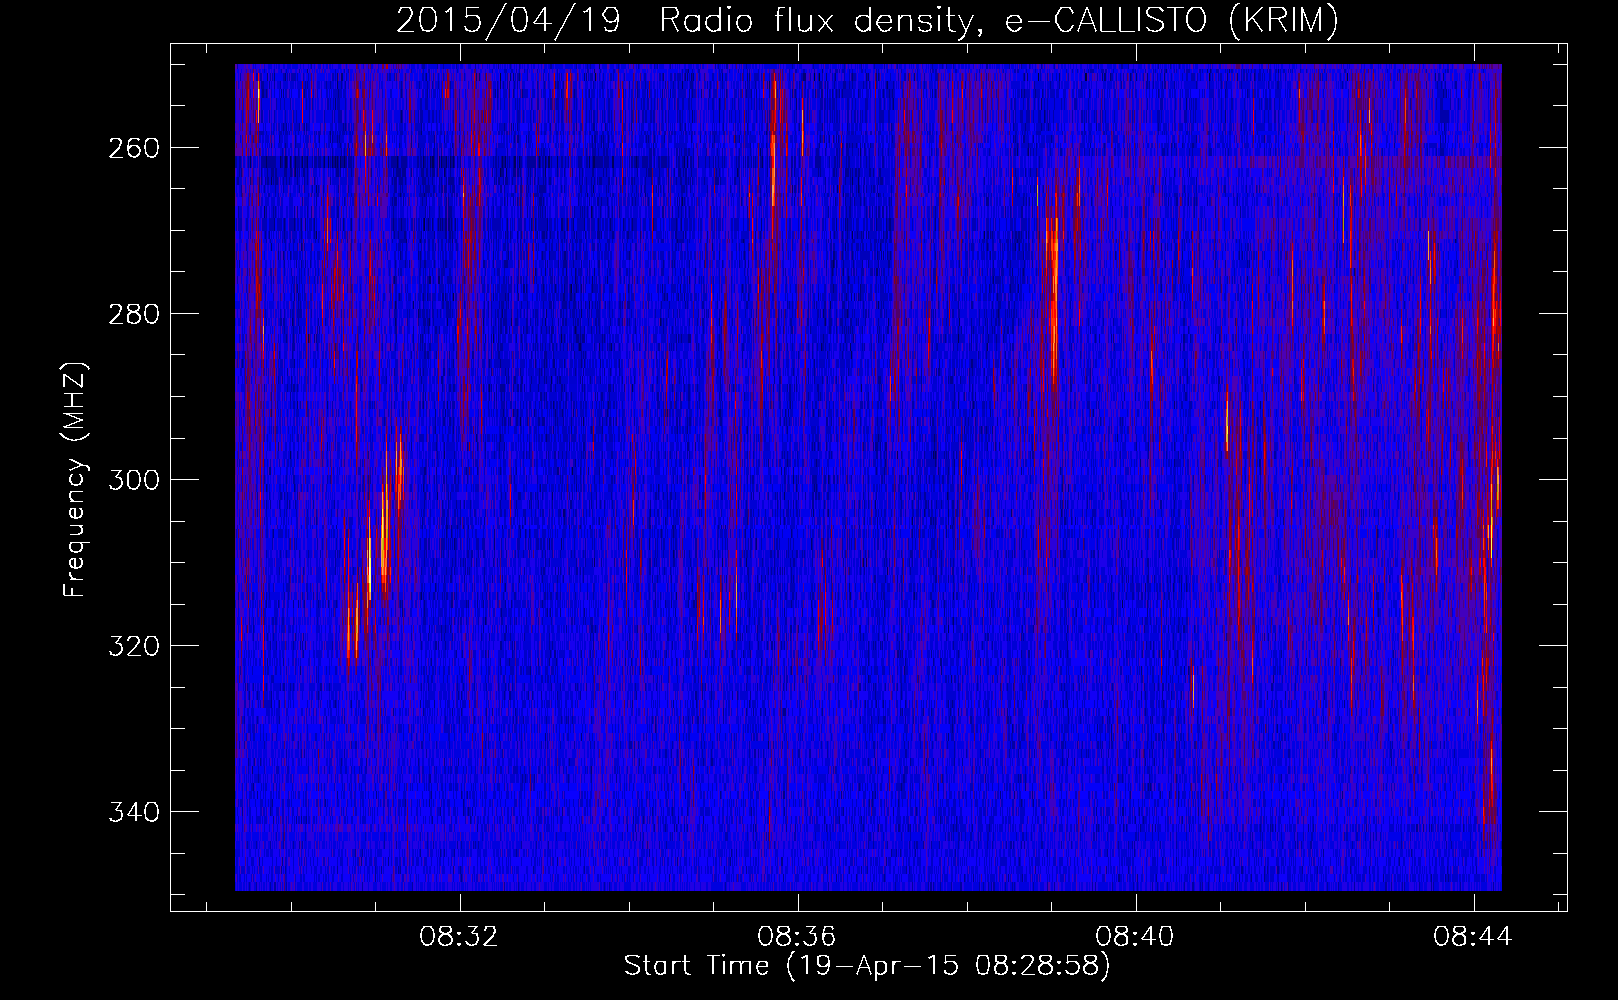Click the 340 frequency tick label
1618x1000 pixels.
coord(133,812)
